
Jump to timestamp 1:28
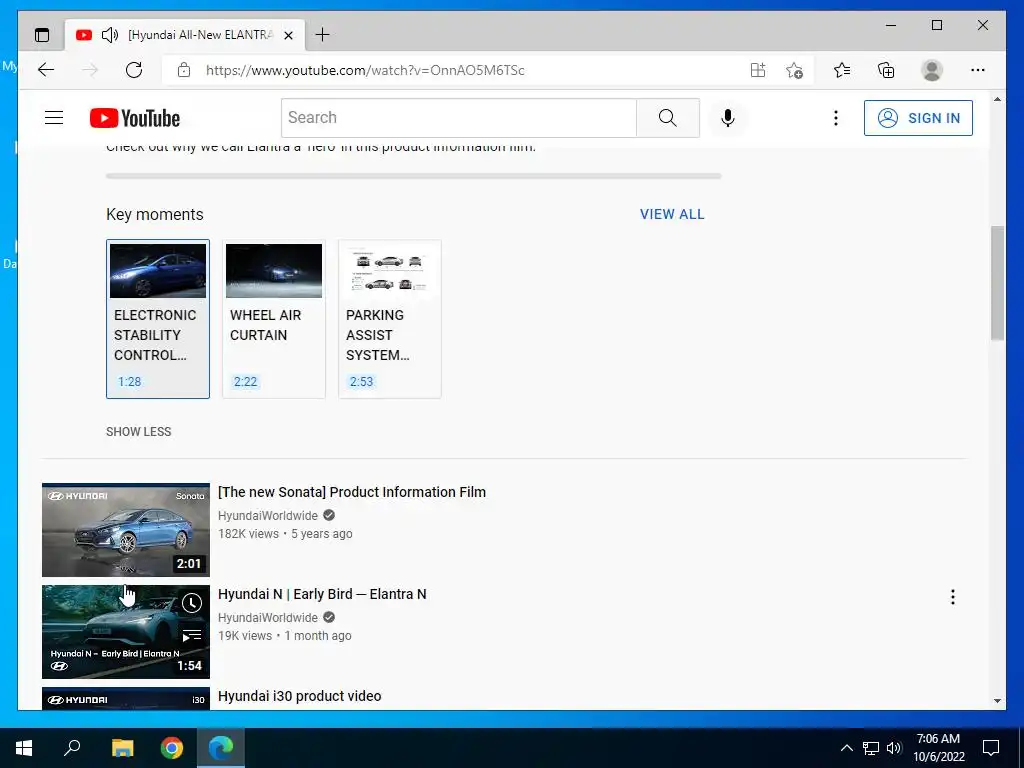point(129,381)
